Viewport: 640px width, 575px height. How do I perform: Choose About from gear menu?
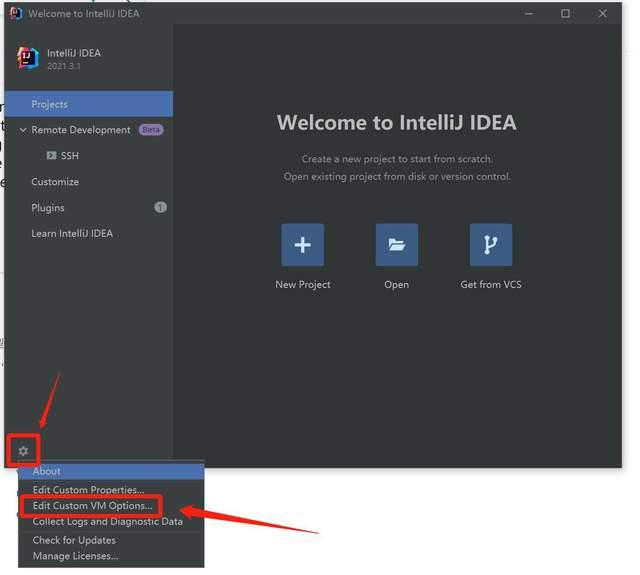[x=111, y=471]
